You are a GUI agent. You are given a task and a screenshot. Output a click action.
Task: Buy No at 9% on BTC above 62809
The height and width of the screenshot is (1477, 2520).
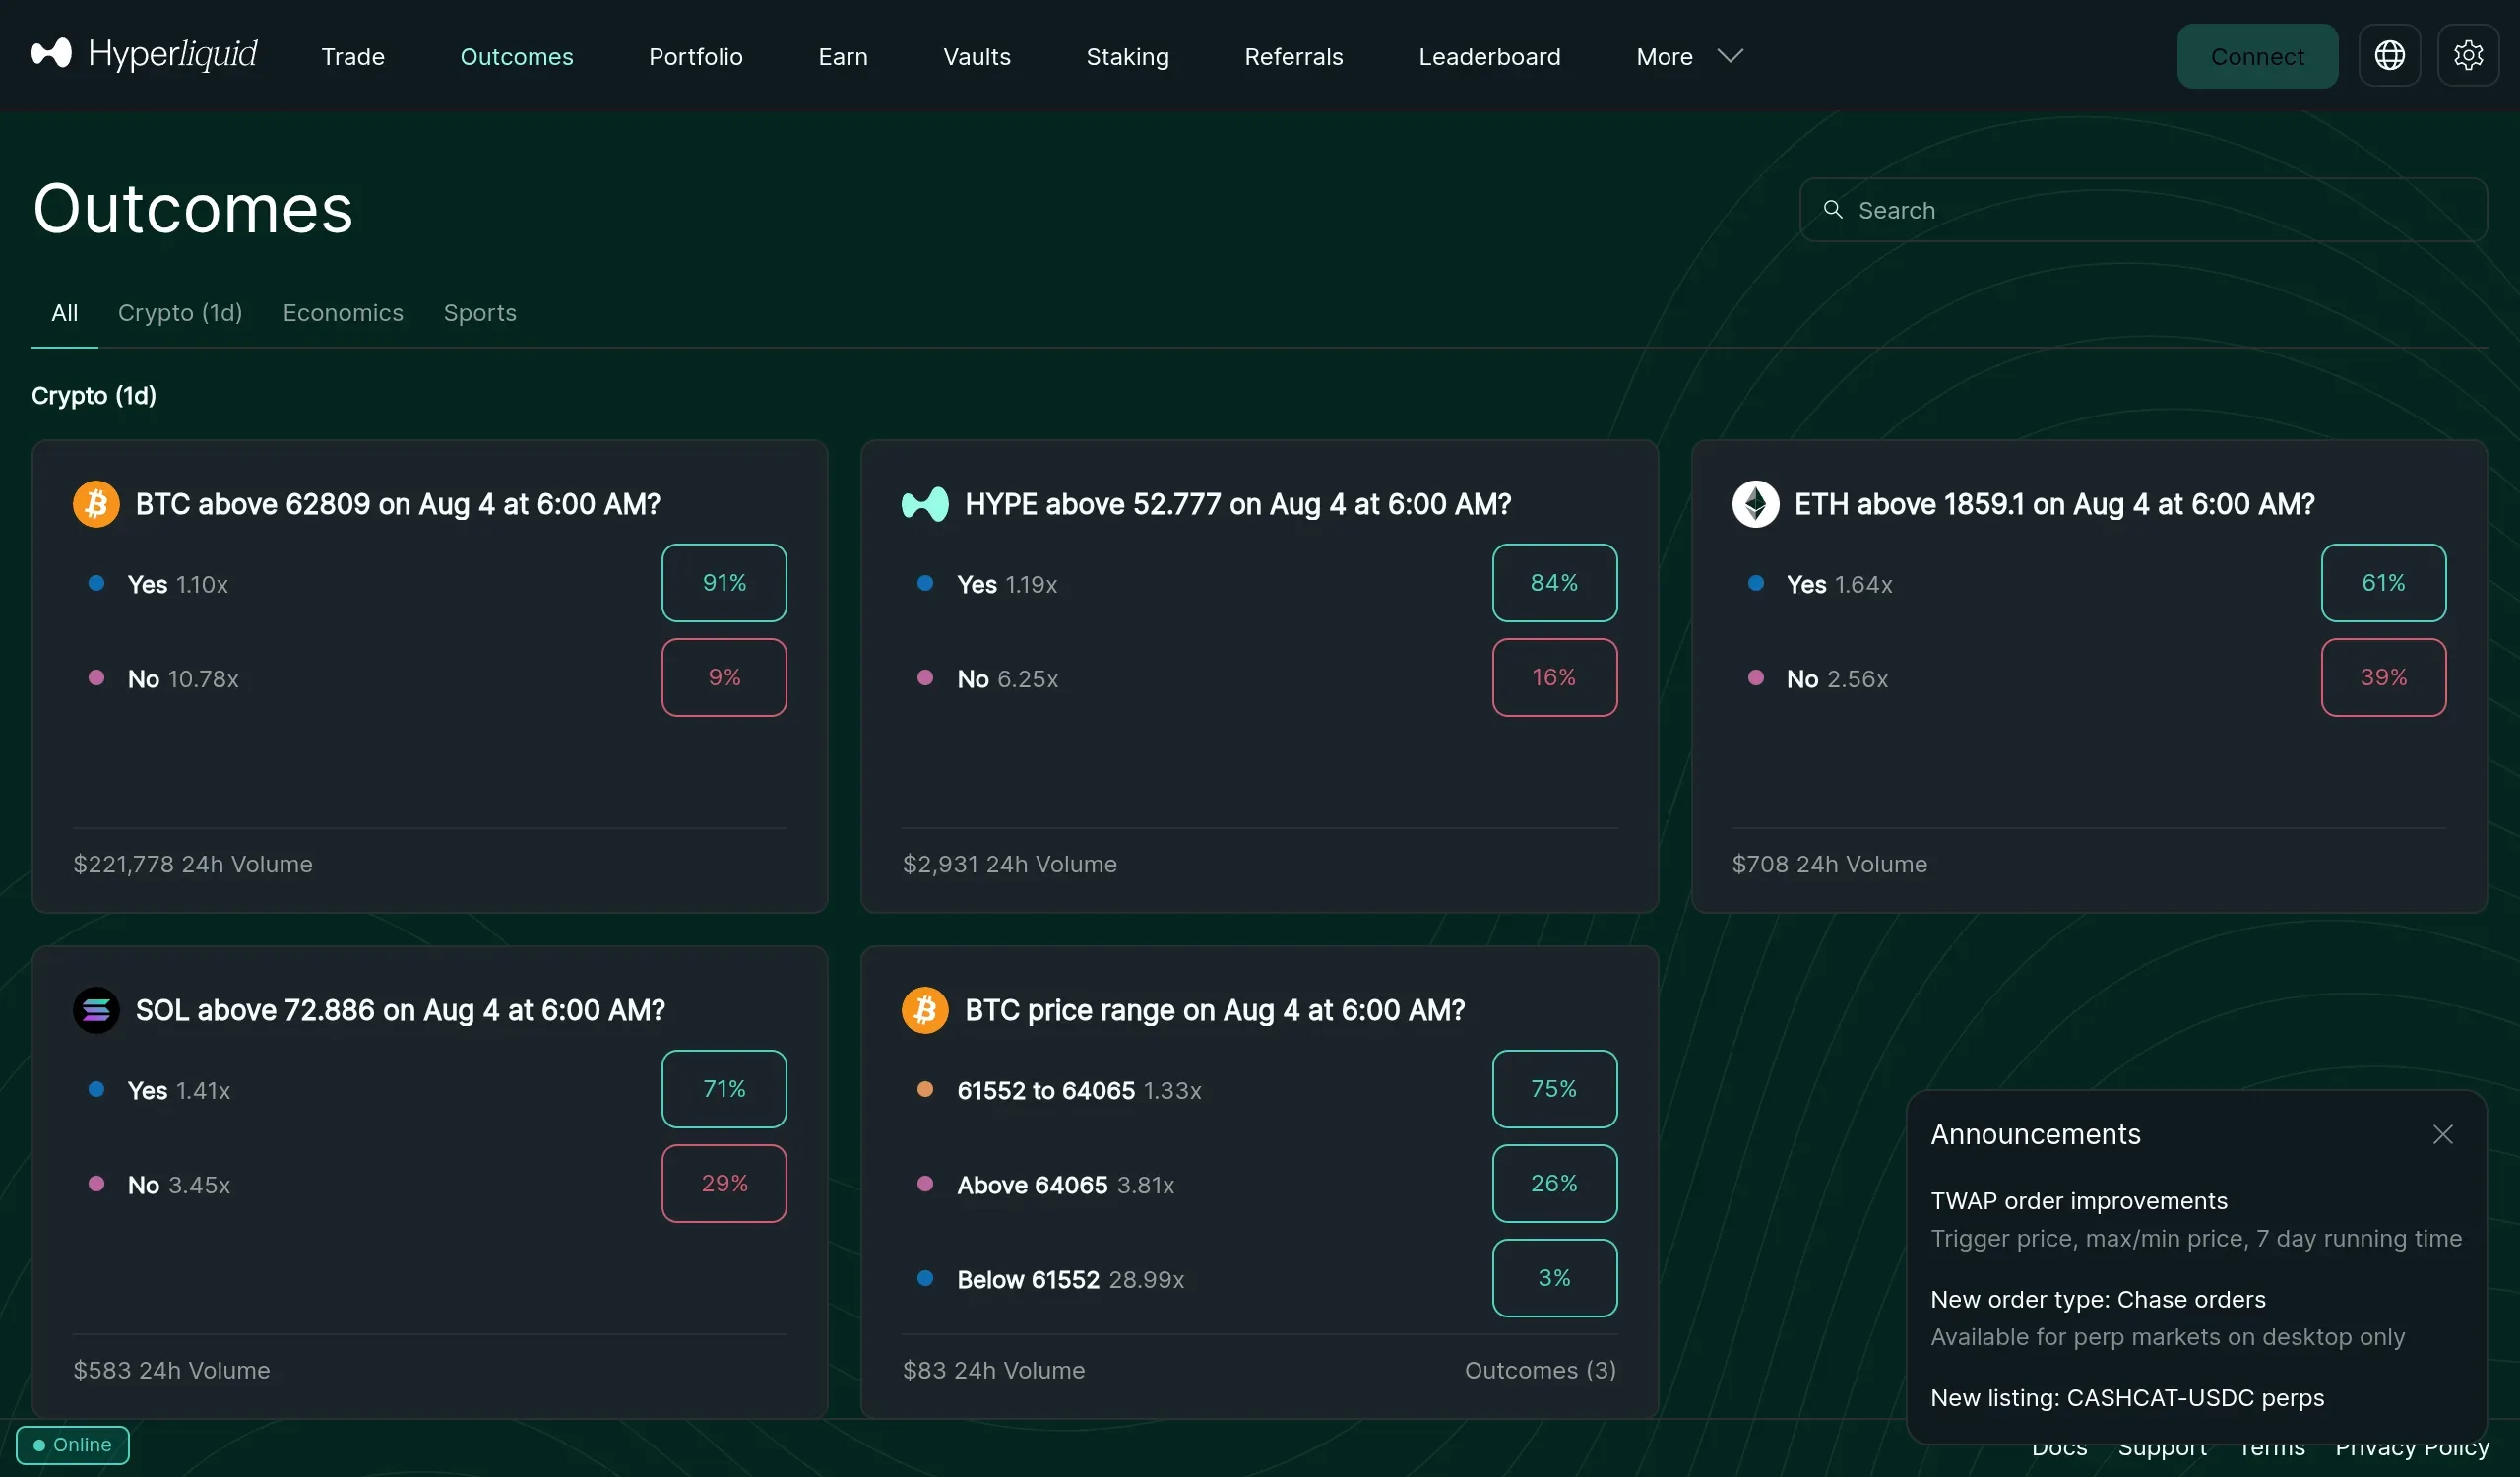click(x=724, y=677)
